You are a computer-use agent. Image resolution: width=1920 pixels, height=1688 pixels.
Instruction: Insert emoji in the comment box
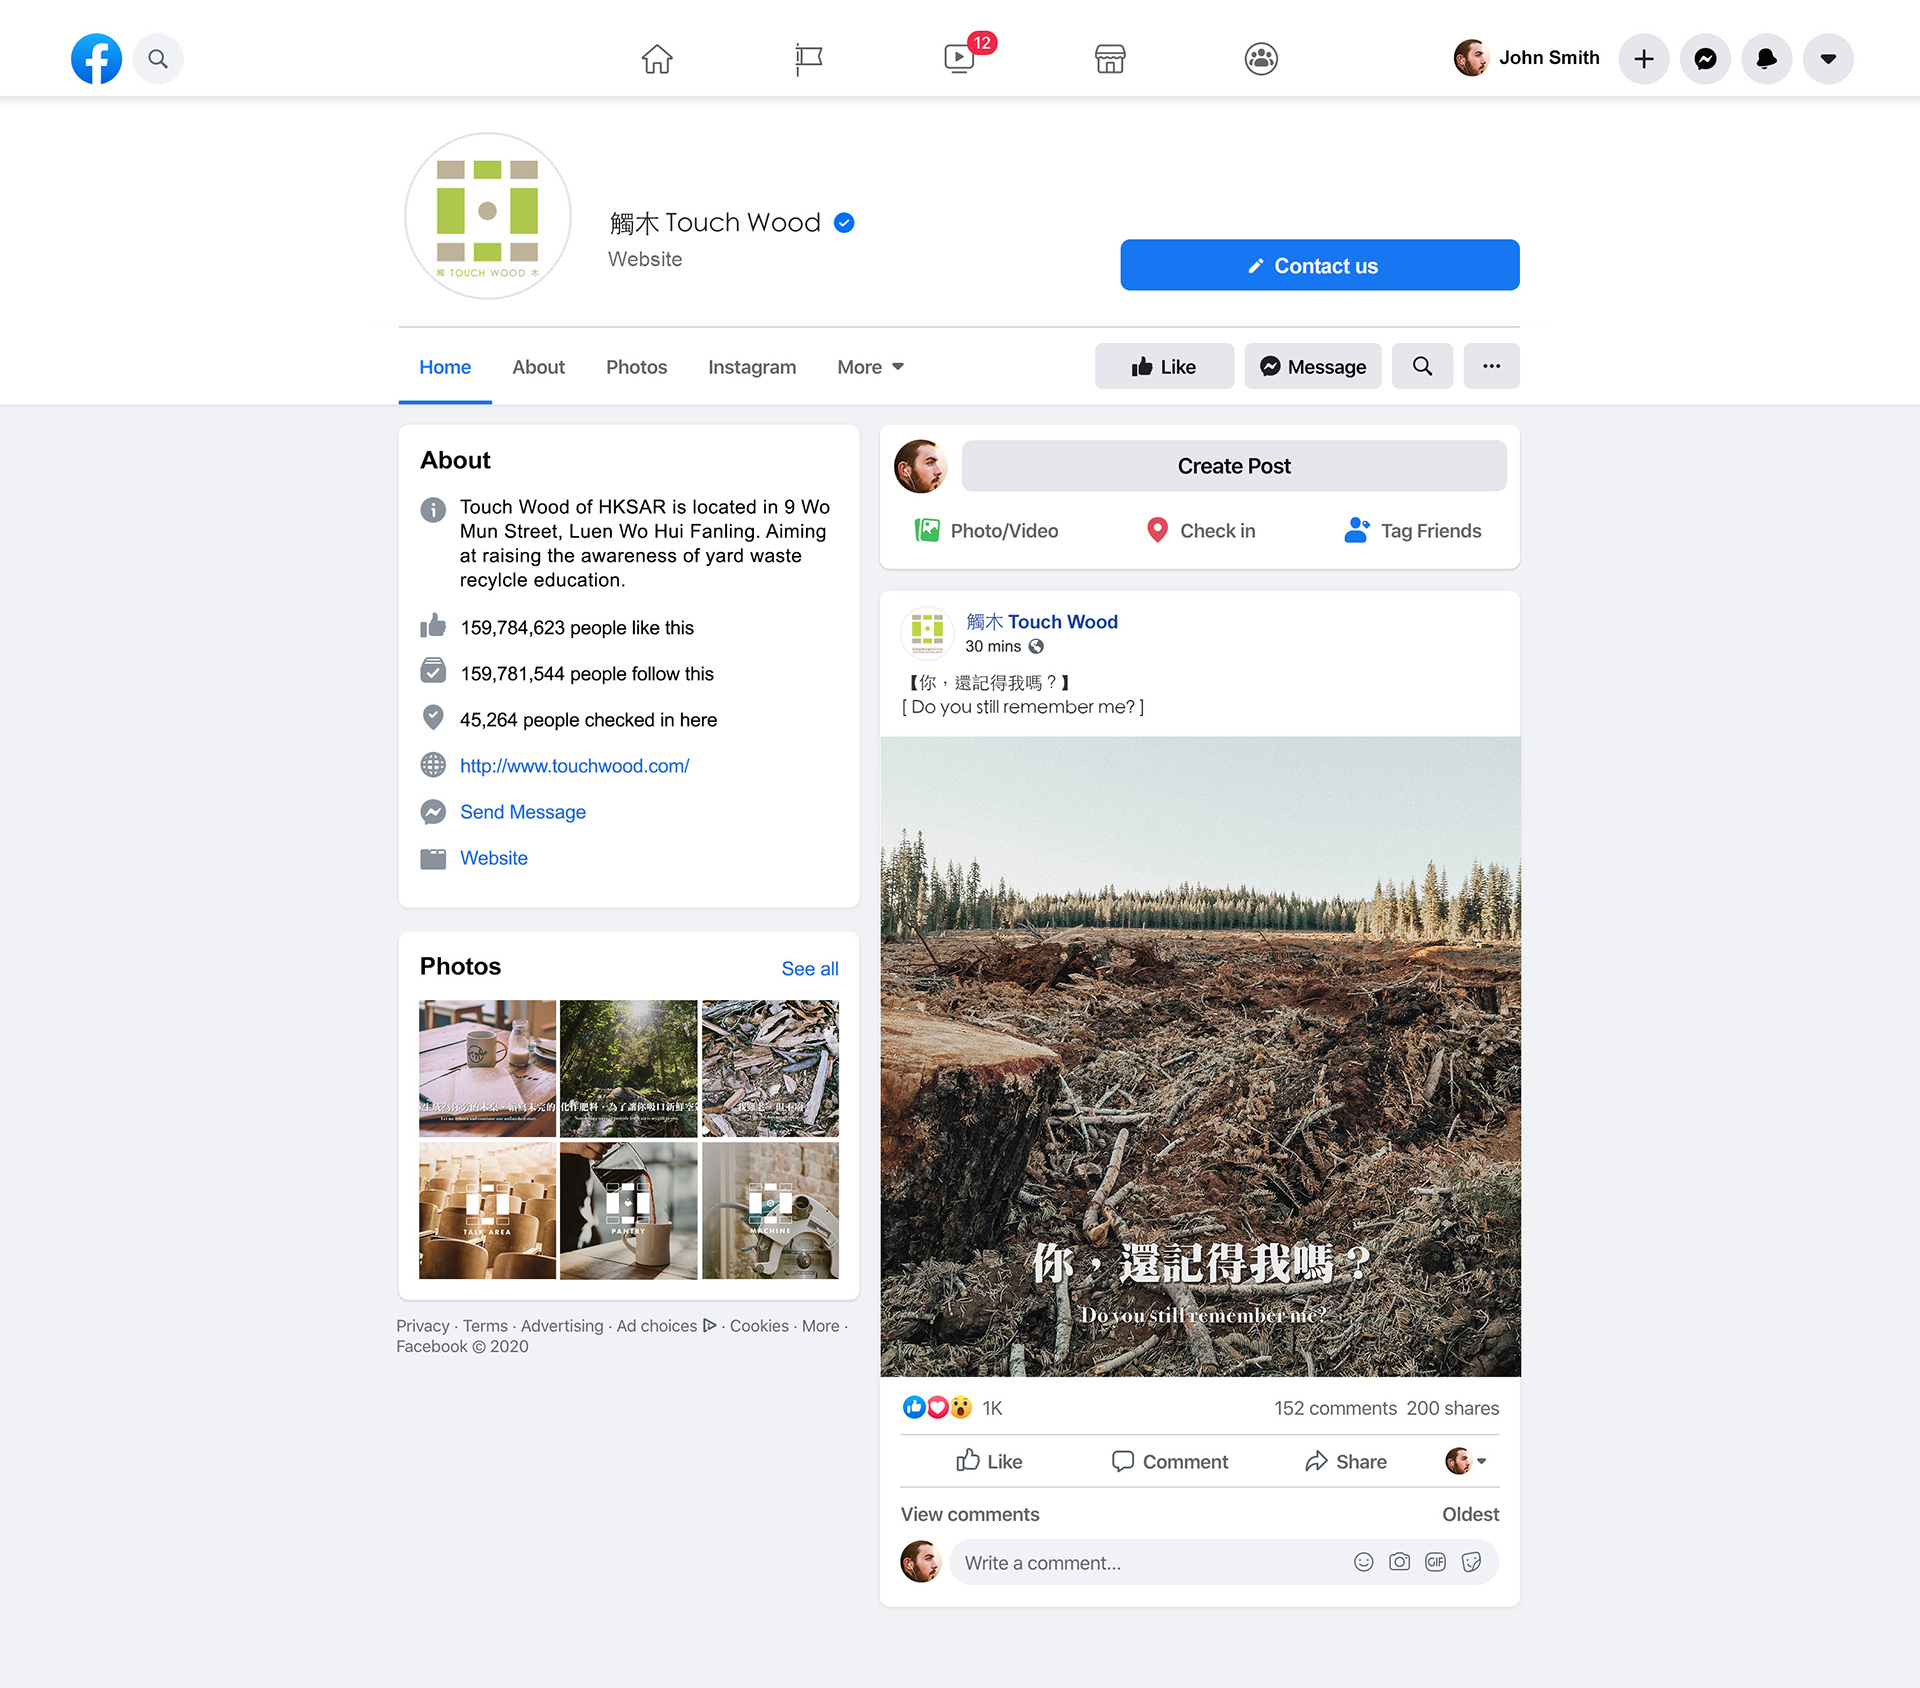click(x=1363, y=1562)
